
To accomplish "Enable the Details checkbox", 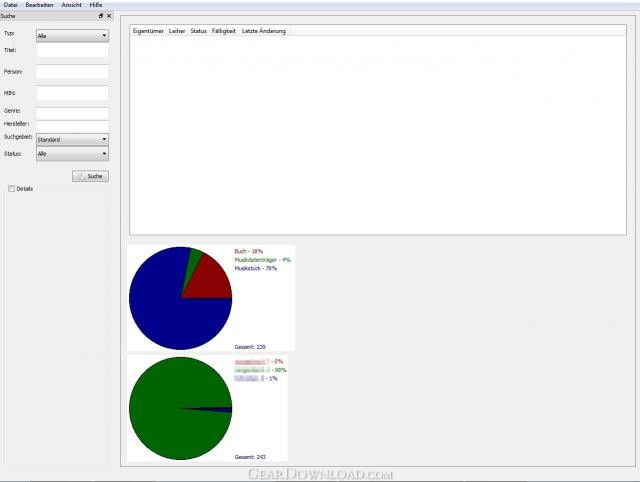I will [11, 189].
